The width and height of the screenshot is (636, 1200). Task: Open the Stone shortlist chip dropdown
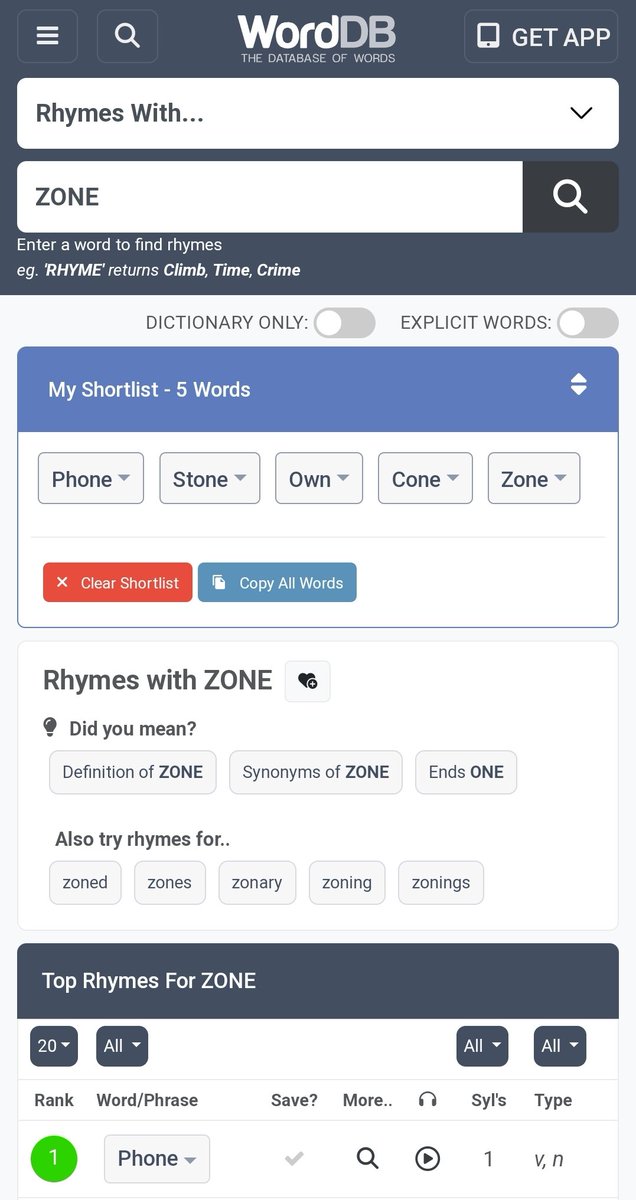[x=210, y=479]
